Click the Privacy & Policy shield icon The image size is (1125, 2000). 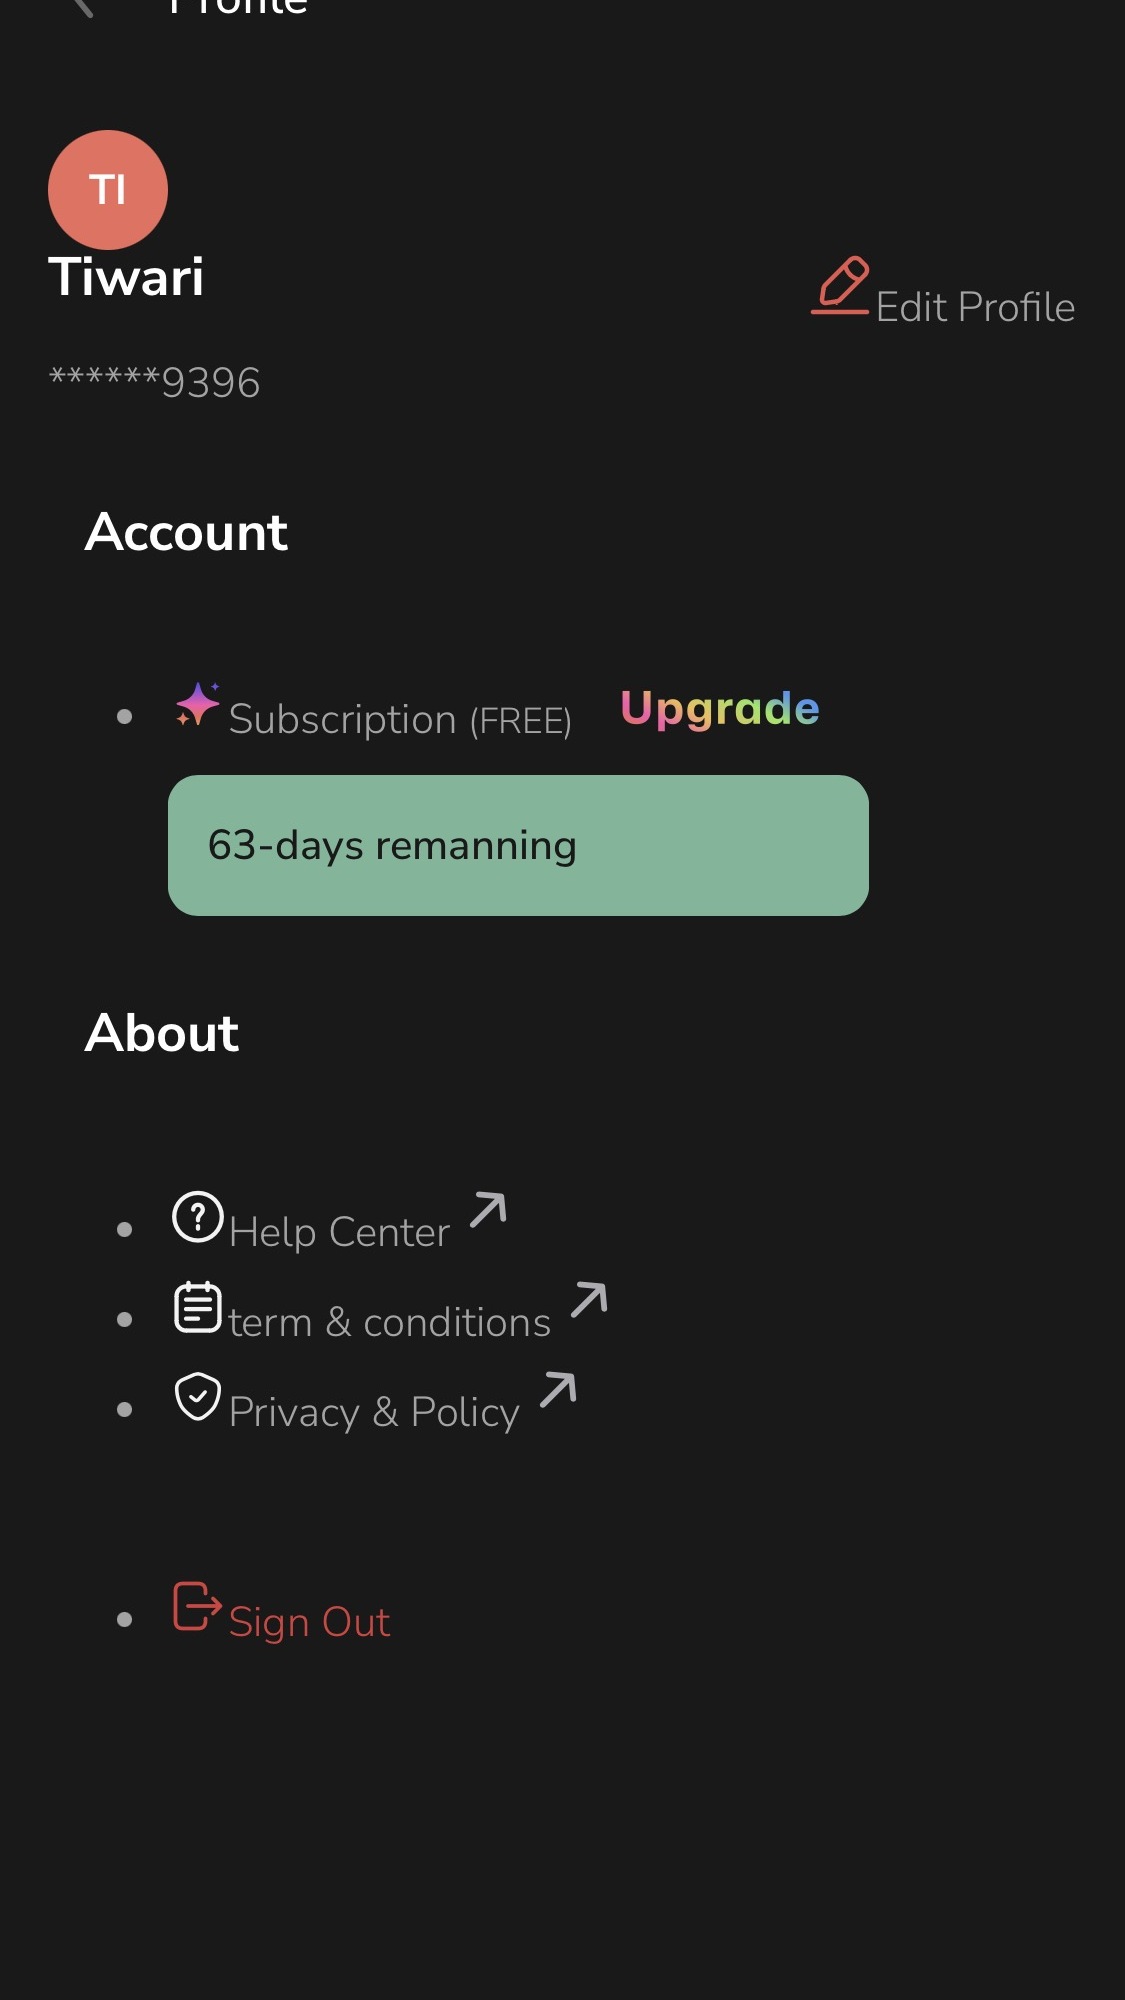[198, 1396]
